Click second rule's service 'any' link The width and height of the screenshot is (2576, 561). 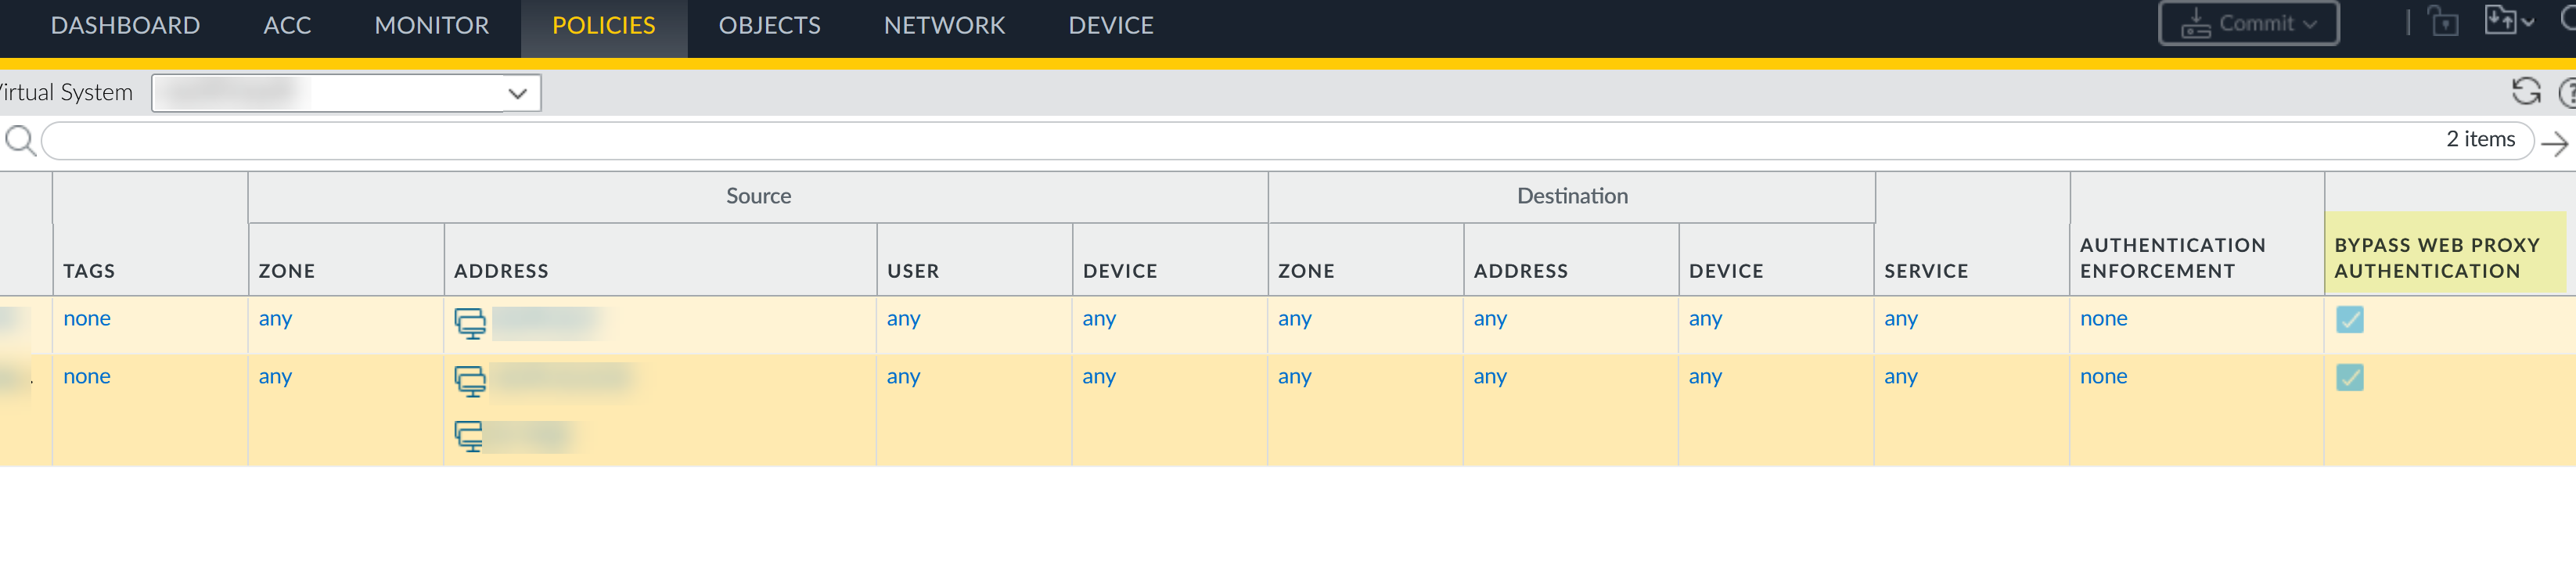coord(1900,377)
